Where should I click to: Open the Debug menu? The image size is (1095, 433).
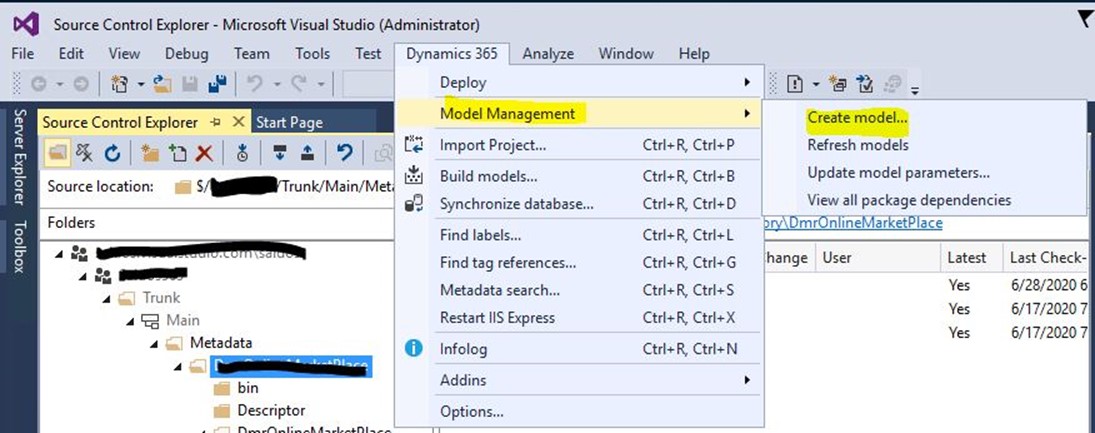point(186,54)
